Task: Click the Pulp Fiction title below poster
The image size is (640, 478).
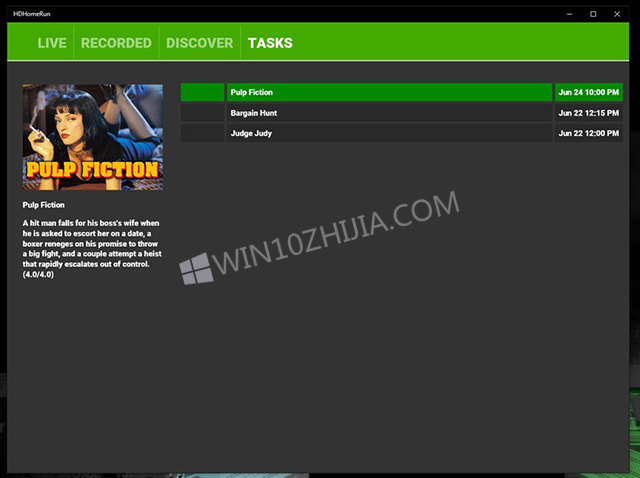Action: coord(44,205)
